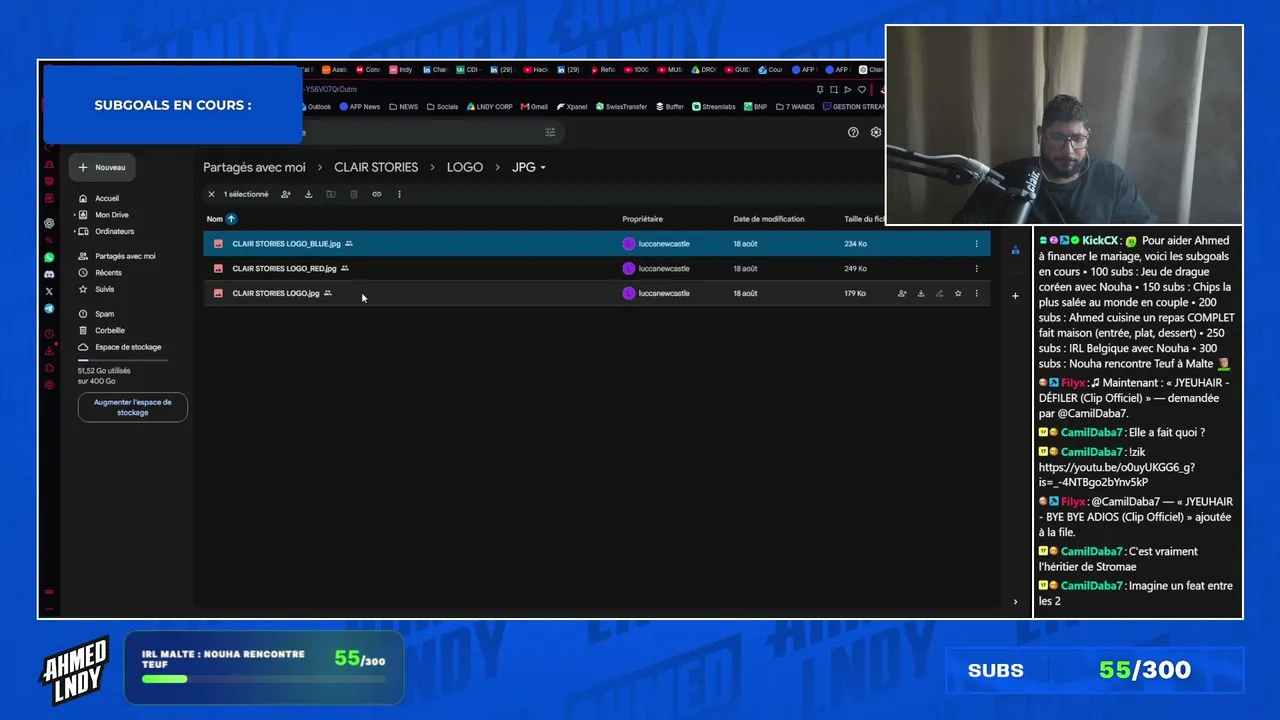Expand the Mon Drive tree arrow
The width and height of the screenshot is (1280, 720).
click(x=74, y=215)
